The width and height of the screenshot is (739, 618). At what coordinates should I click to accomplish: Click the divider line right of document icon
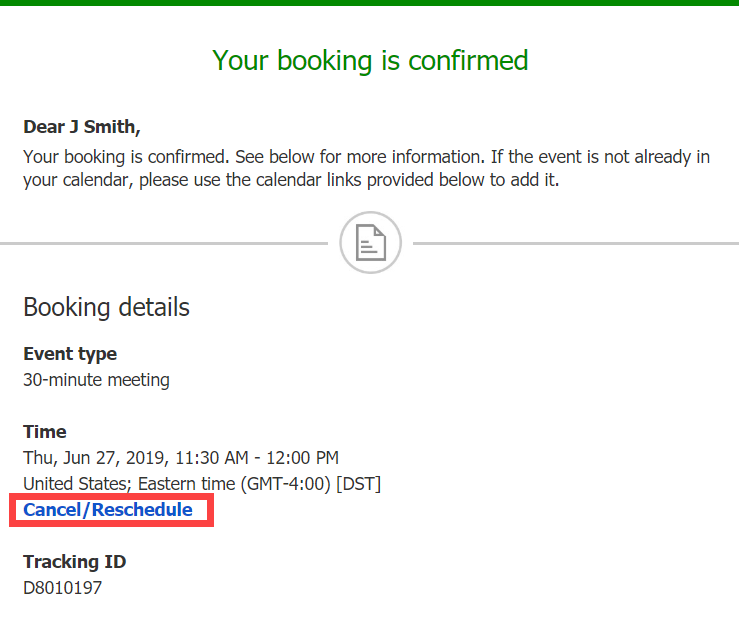point(575,243)
